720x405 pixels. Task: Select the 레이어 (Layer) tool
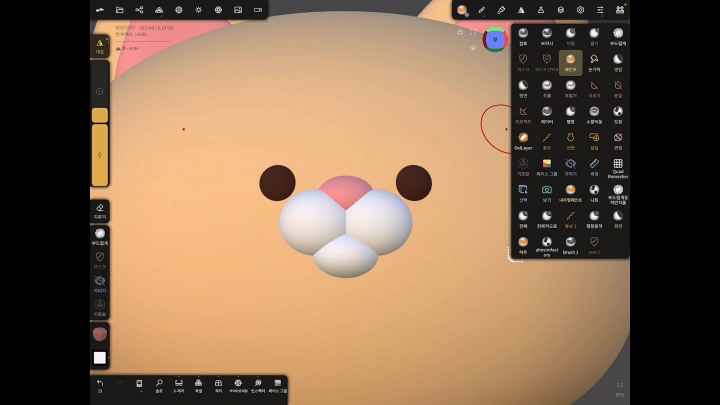[x=547, y=115]
